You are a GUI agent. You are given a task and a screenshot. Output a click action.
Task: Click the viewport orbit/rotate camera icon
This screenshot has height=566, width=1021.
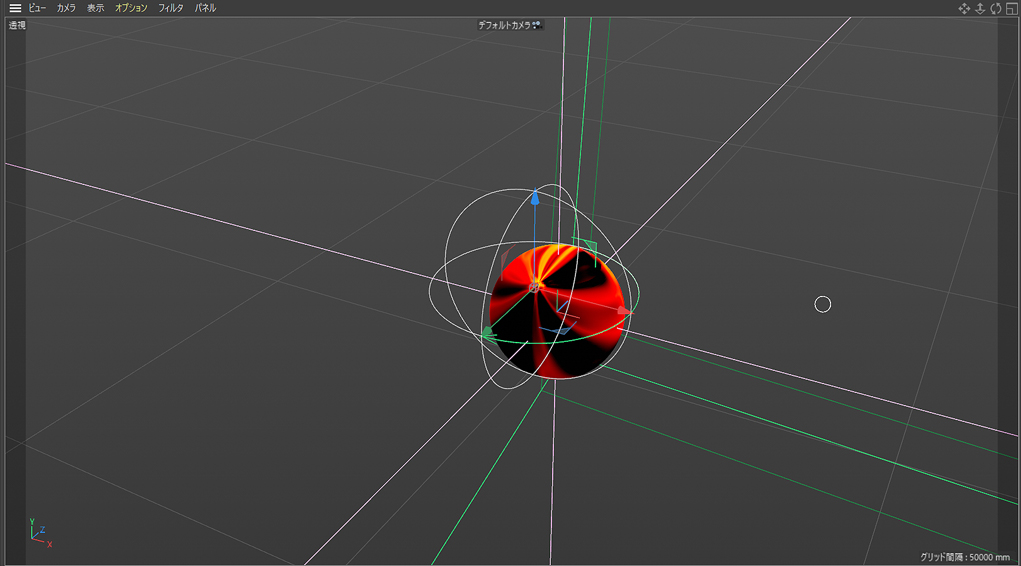pyautogui.click(x=996, y=8)
